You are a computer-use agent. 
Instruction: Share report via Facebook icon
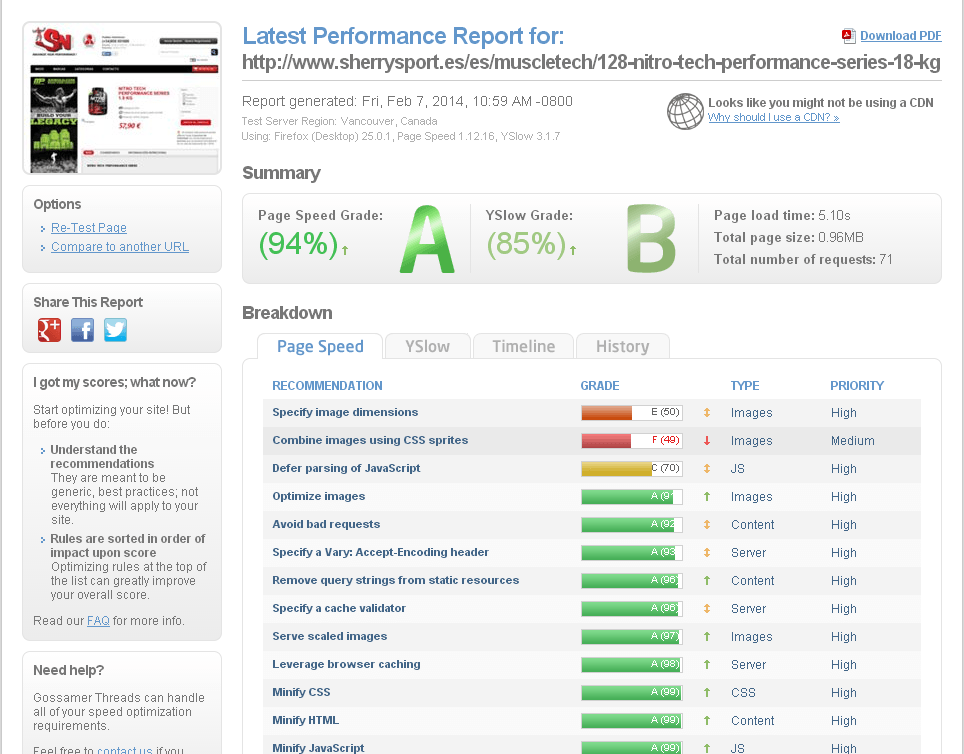[x=82, y=330]
